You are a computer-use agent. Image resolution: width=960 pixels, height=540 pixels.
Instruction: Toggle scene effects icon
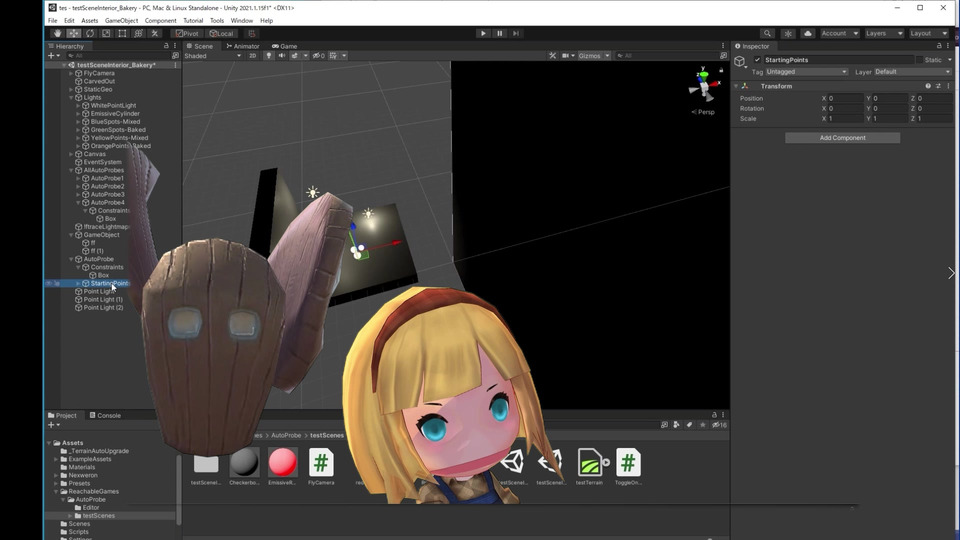coord(294,55)
